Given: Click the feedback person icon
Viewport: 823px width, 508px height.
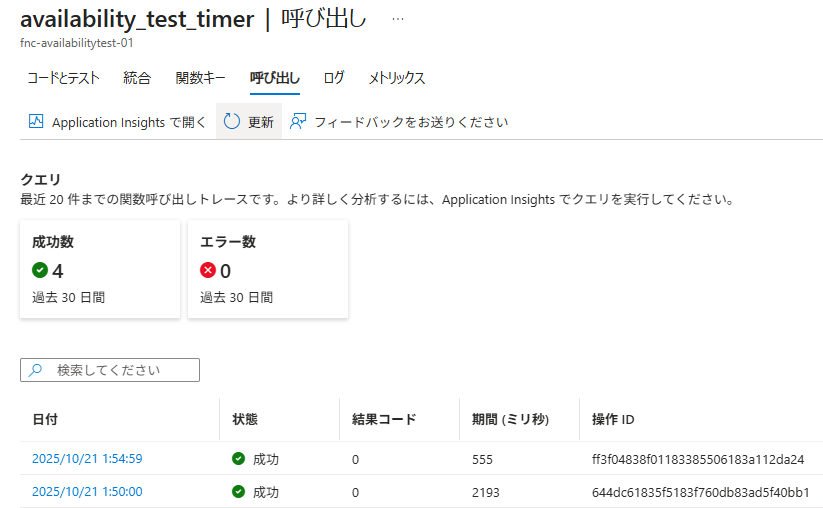Looking at the screenshot, I should point(298,121).
